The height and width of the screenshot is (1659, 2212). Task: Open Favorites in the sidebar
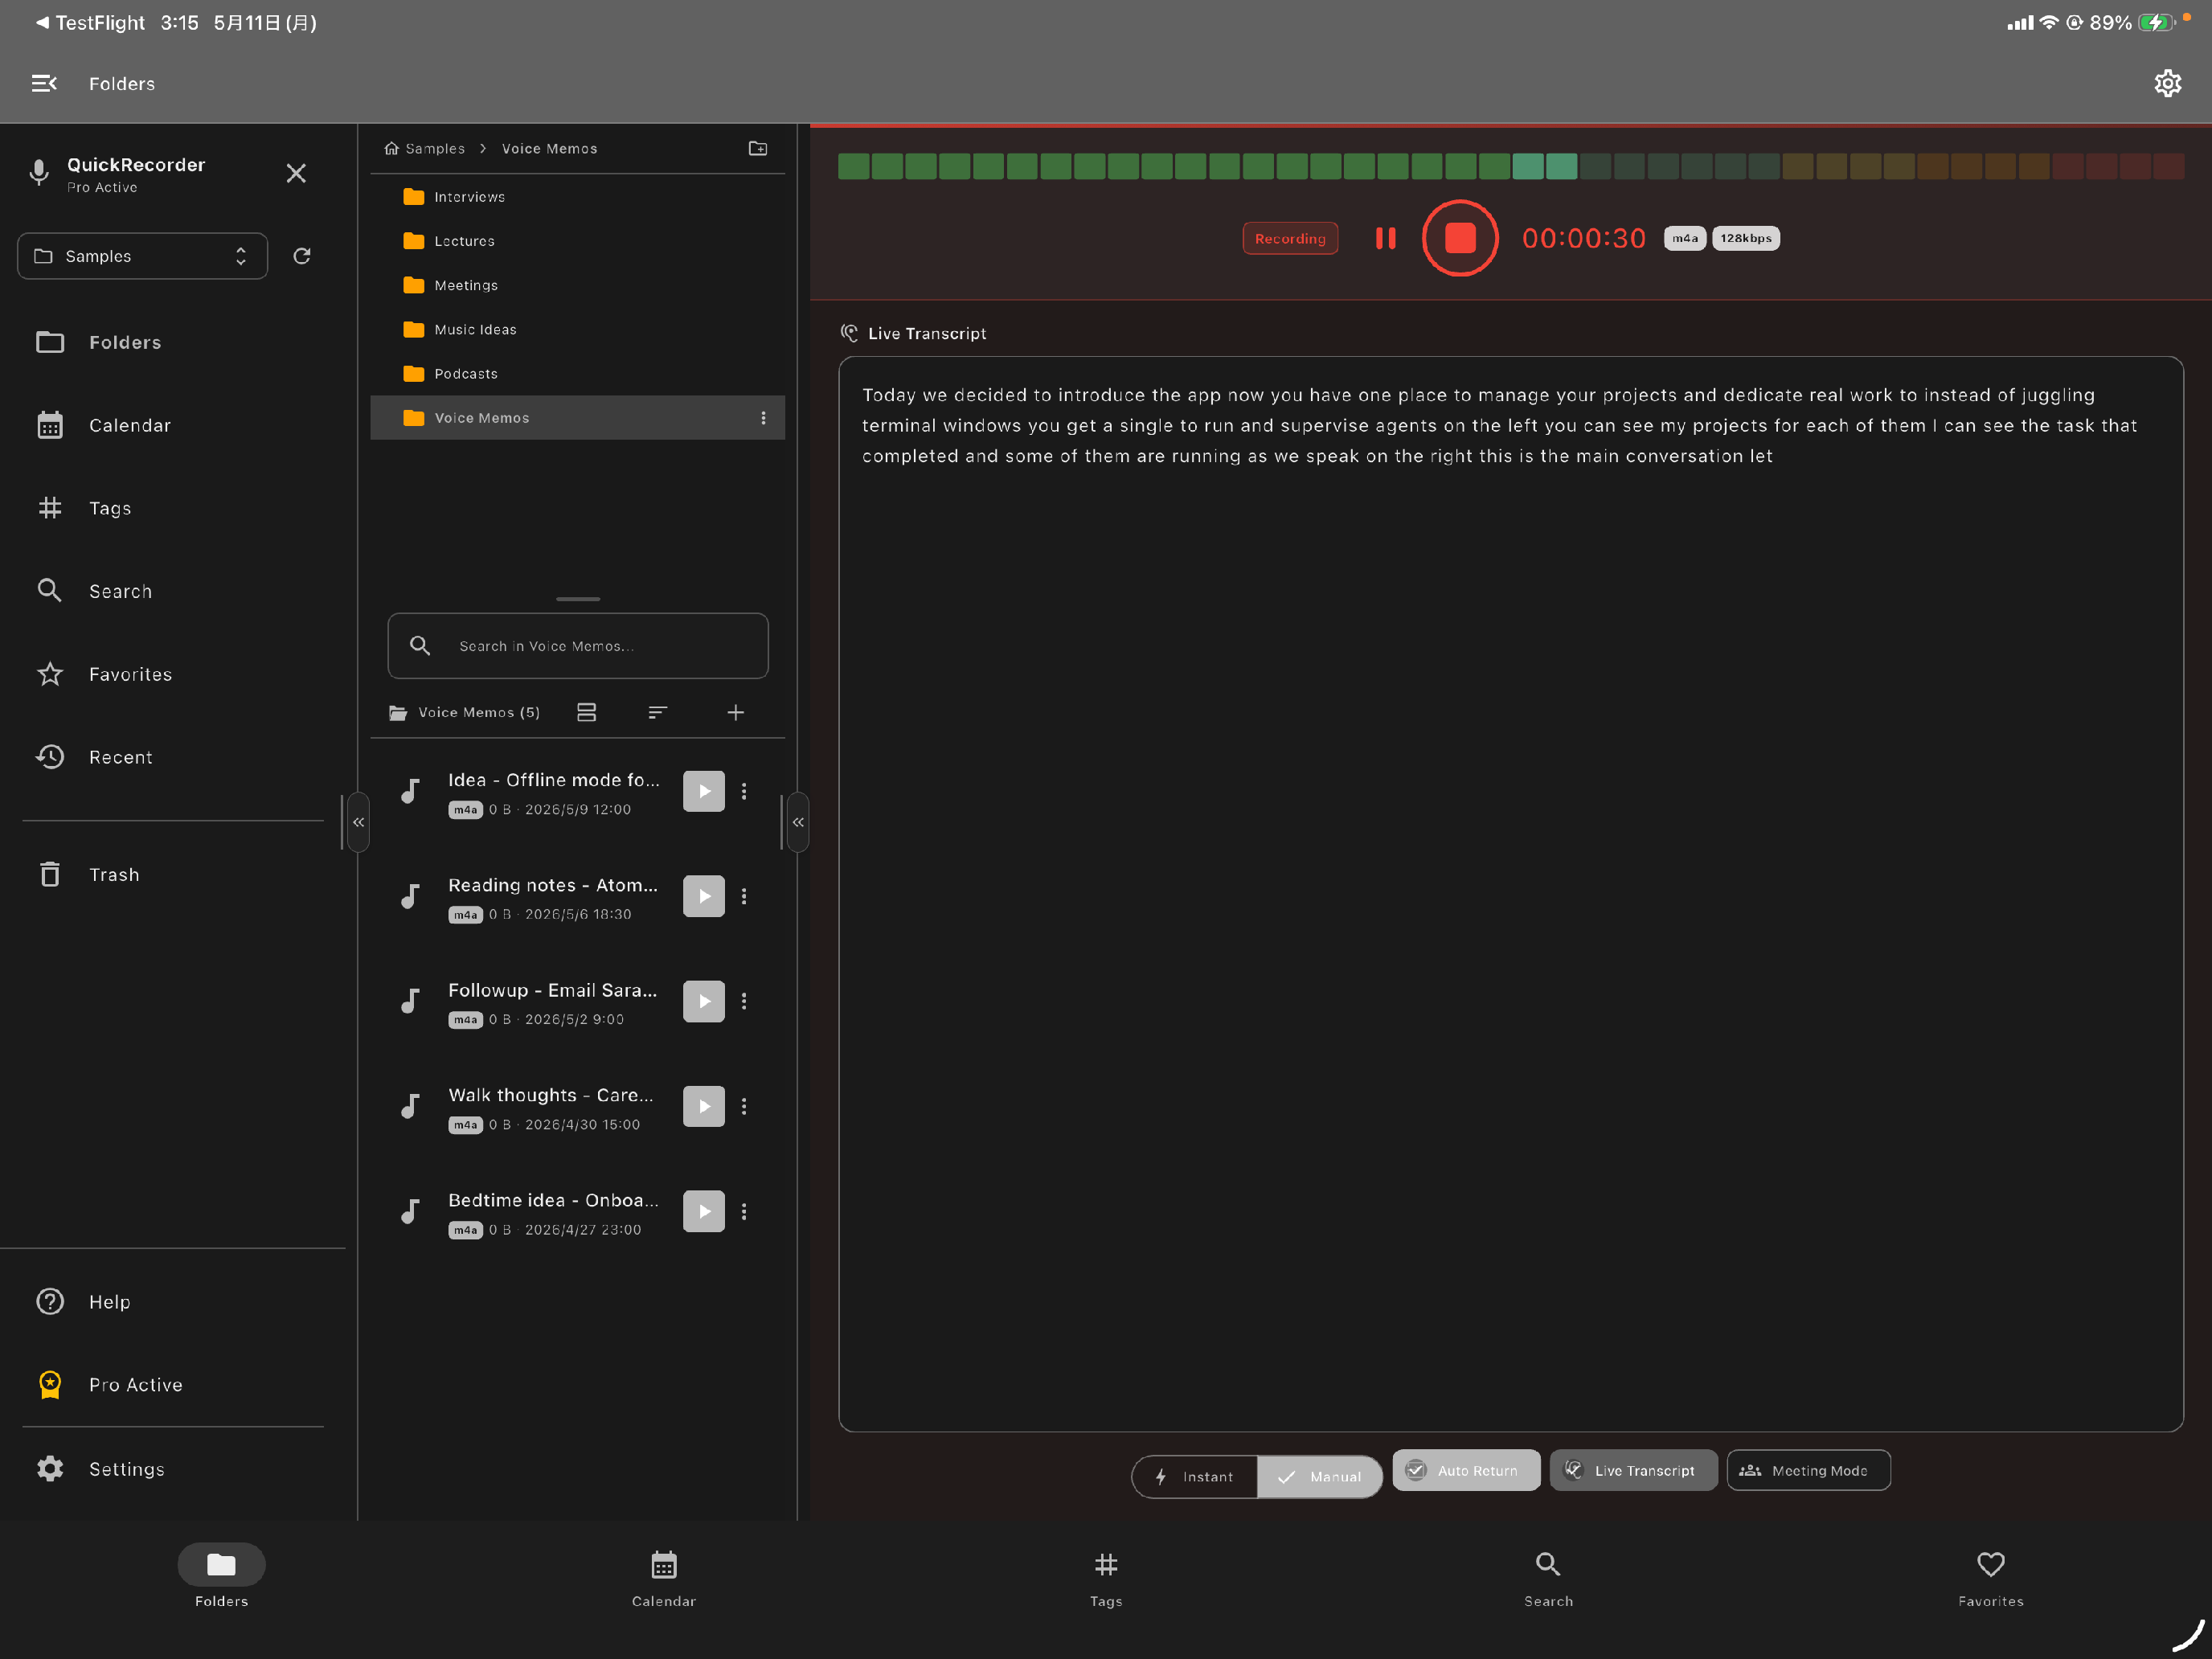tap(173, 674)
